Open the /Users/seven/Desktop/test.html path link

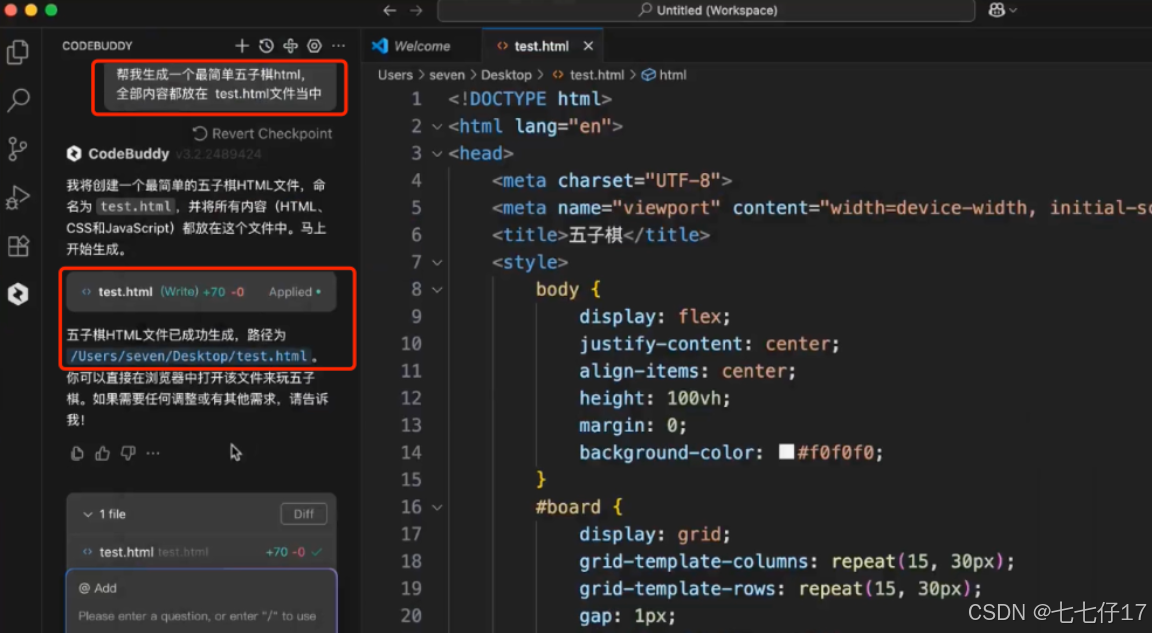(189, 356)
